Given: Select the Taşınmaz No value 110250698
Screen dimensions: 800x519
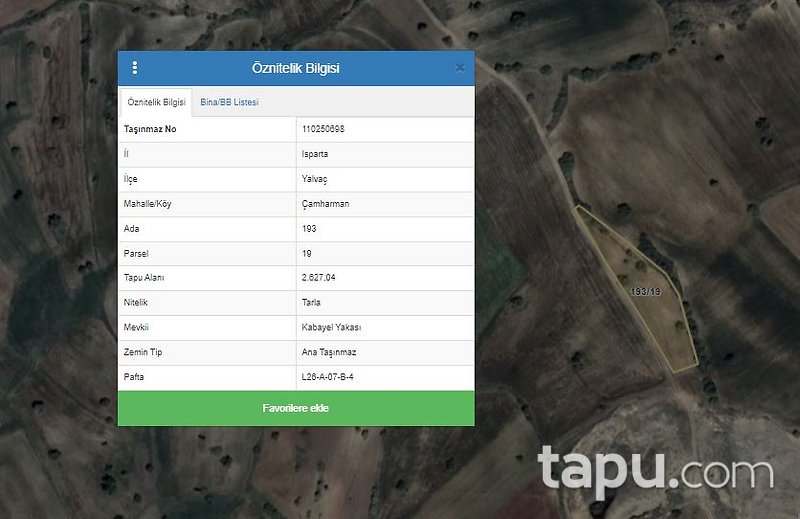Looking at the screenshot, I should (x=323, y=129).
